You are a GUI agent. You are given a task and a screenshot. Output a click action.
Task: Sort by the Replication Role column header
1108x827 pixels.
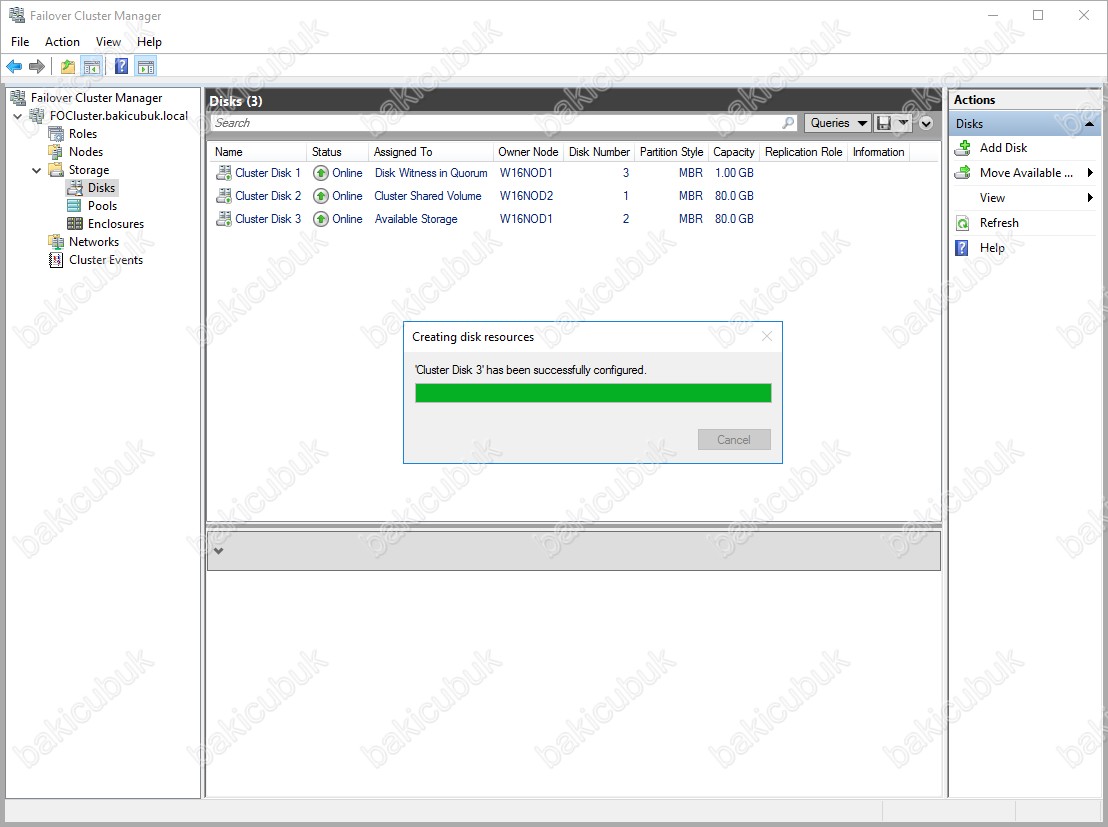point(803,152)
